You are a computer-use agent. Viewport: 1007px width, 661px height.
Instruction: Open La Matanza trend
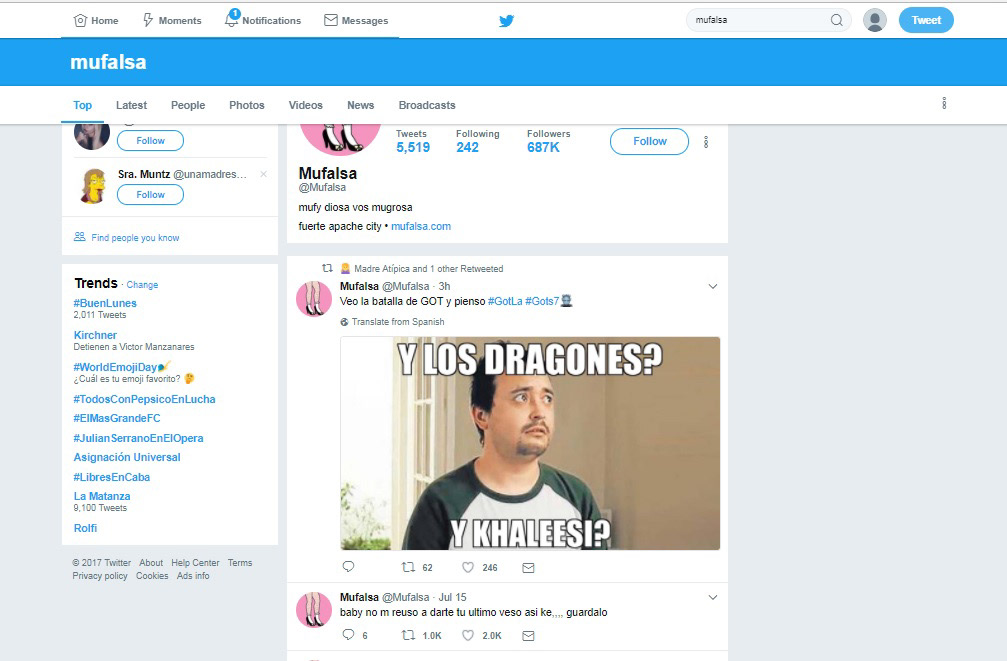[101, 497]
